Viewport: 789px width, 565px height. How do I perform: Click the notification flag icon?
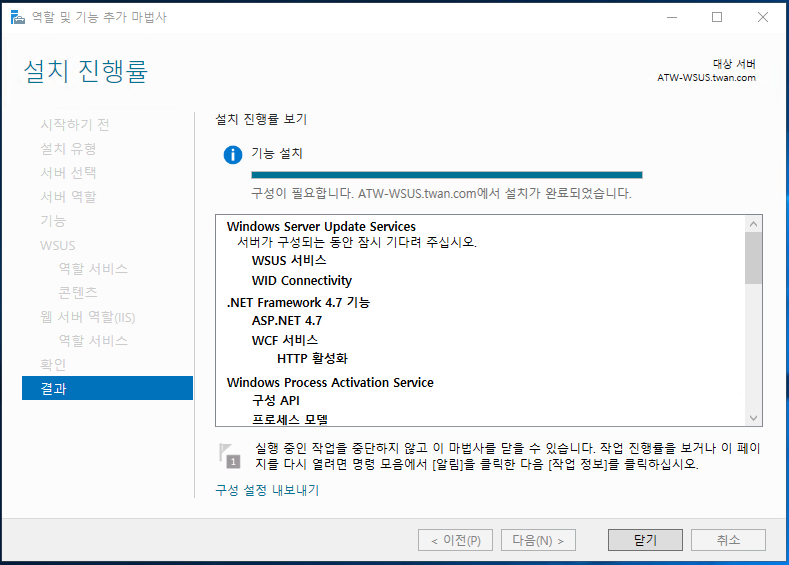pos(229,456)
